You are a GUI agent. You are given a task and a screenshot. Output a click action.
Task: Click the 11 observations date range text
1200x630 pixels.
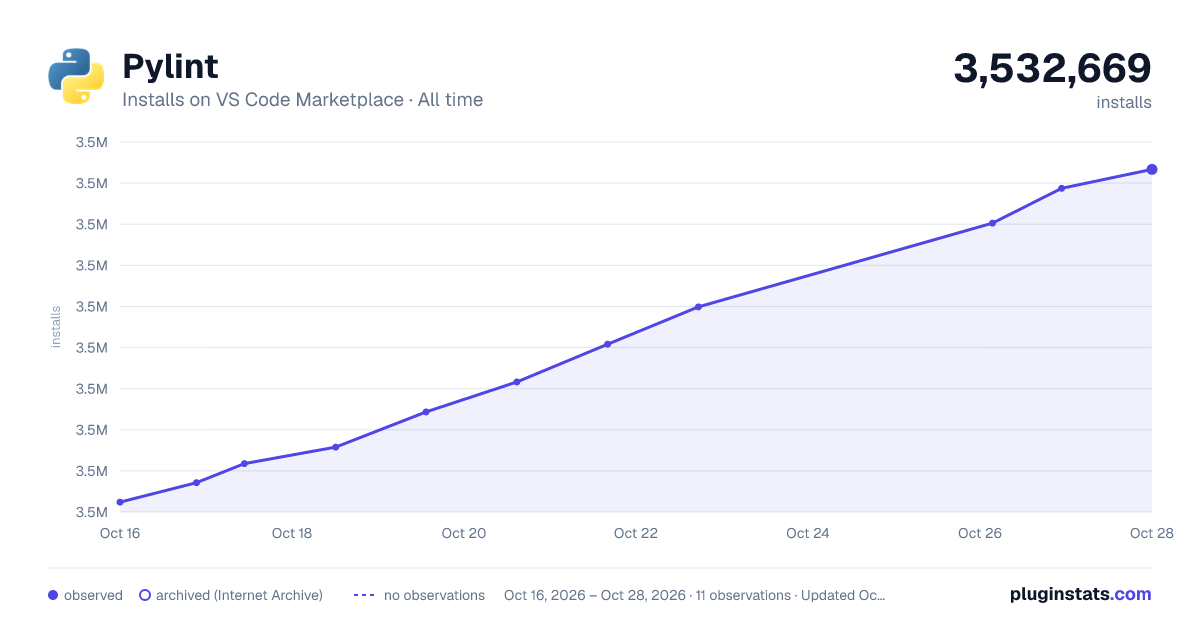tap(695, 595)
